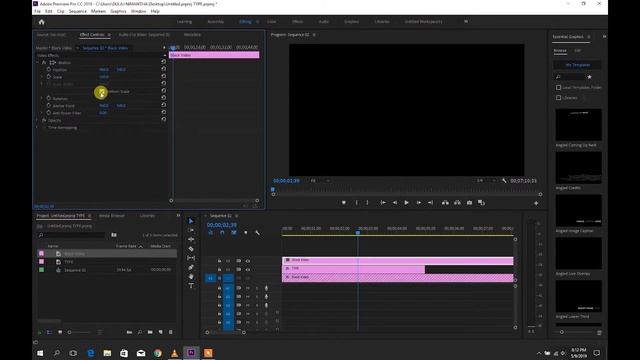The height and width of the screenshot is (360, 640).
Task: Expand the Opacity effect group
Action: point(38,120)
